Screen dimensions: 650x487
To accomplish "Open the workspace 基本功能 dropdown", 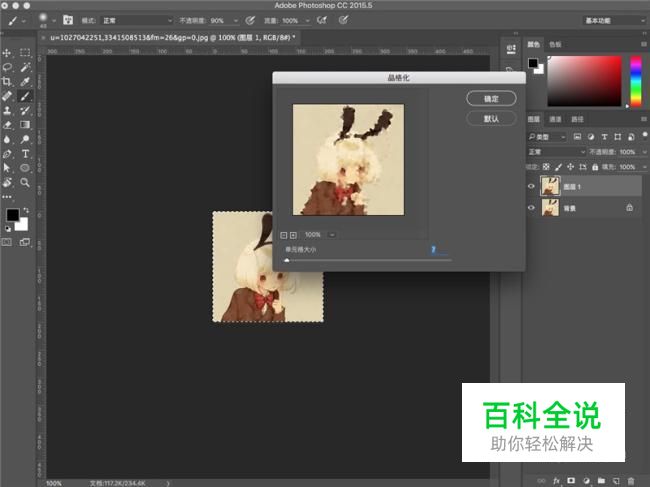I will pos(614,20).
